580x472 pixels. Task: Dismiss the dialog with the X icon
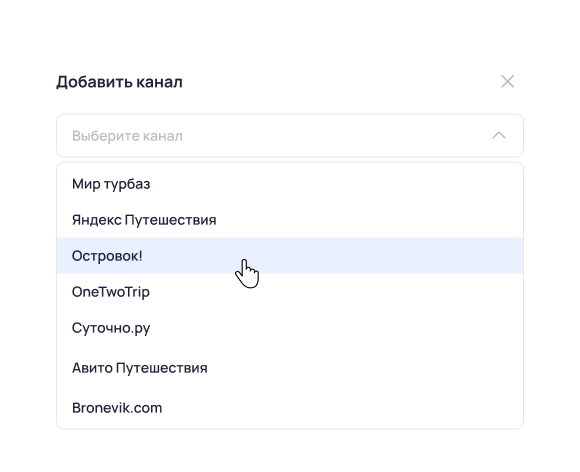507,81
